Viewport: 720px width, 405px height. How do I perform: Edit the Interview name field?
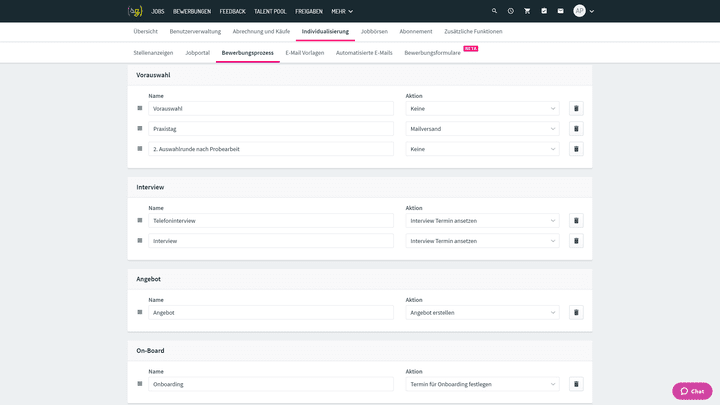(271, 241)
